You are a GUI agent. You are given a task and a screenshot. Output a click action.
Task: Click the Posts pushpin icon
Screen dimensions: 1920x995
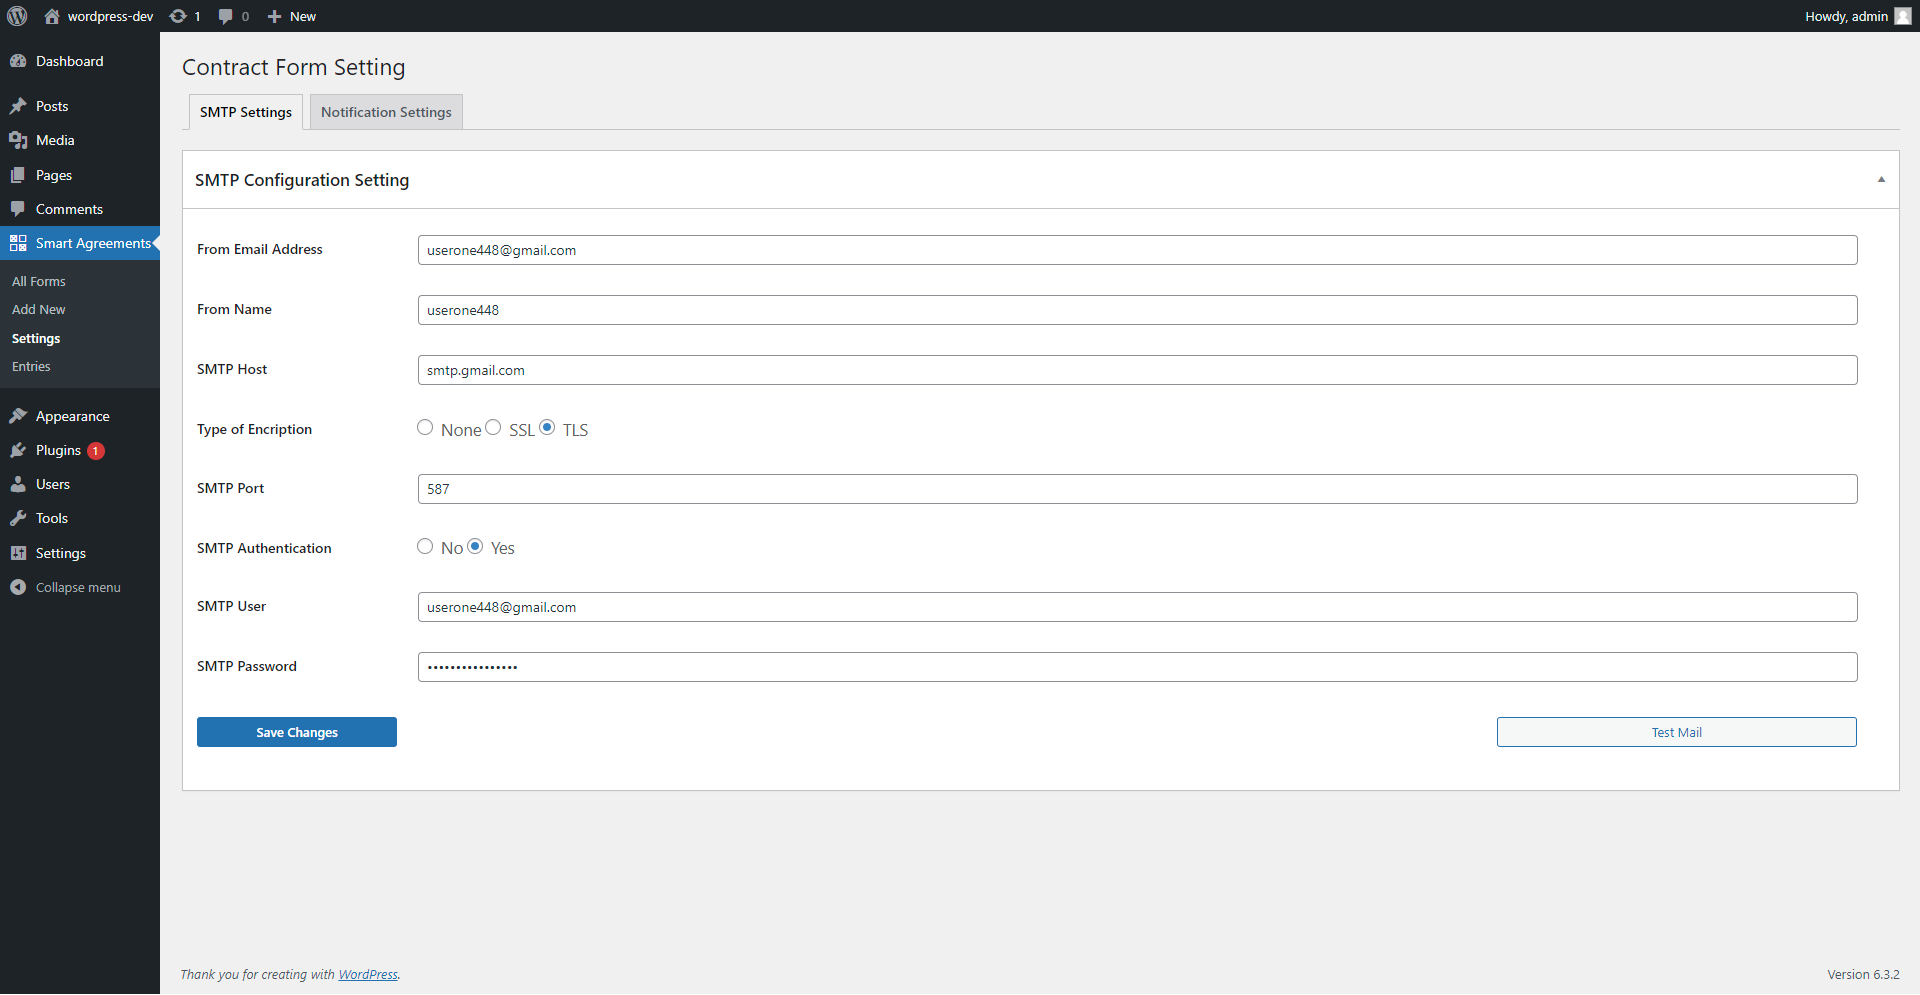pos(18,106)
